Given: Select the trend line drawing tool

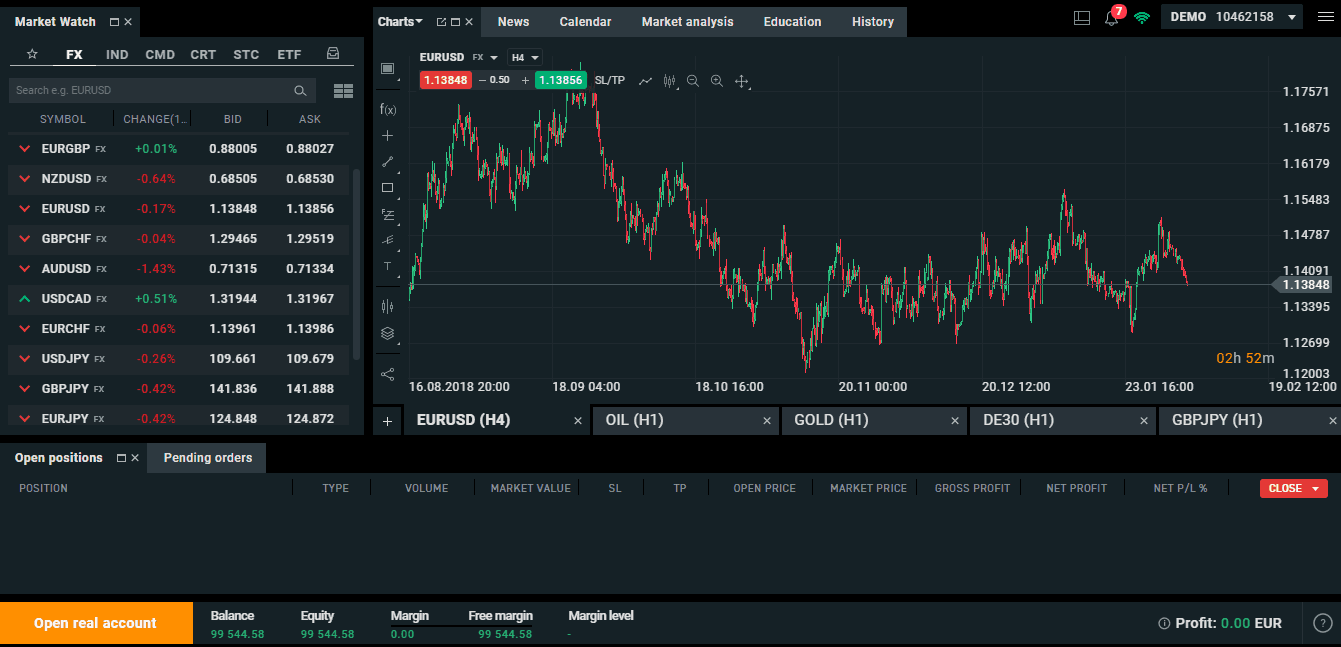Looking at the screenshot, I should [388, 161].
